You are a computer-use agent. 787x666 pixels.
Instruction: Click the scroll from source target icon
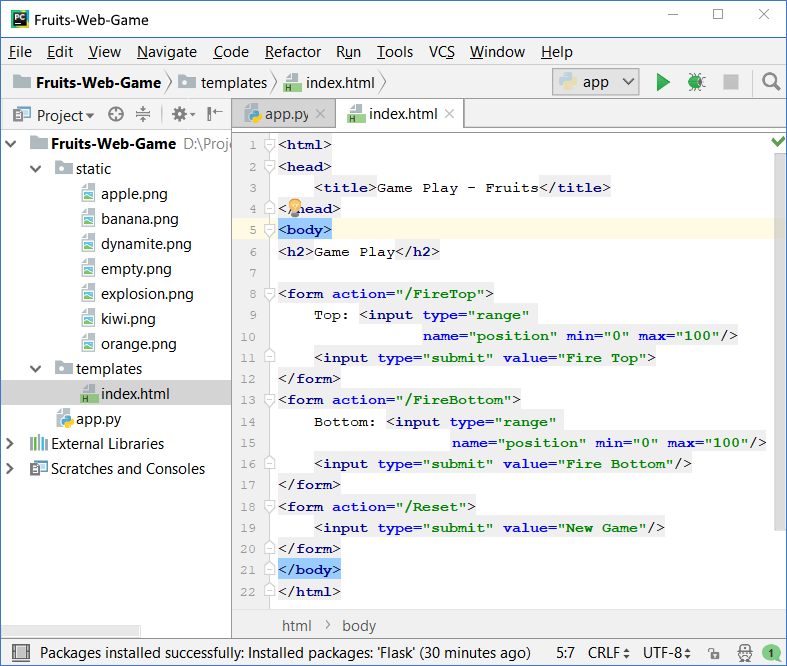click(x=116, y=115)
